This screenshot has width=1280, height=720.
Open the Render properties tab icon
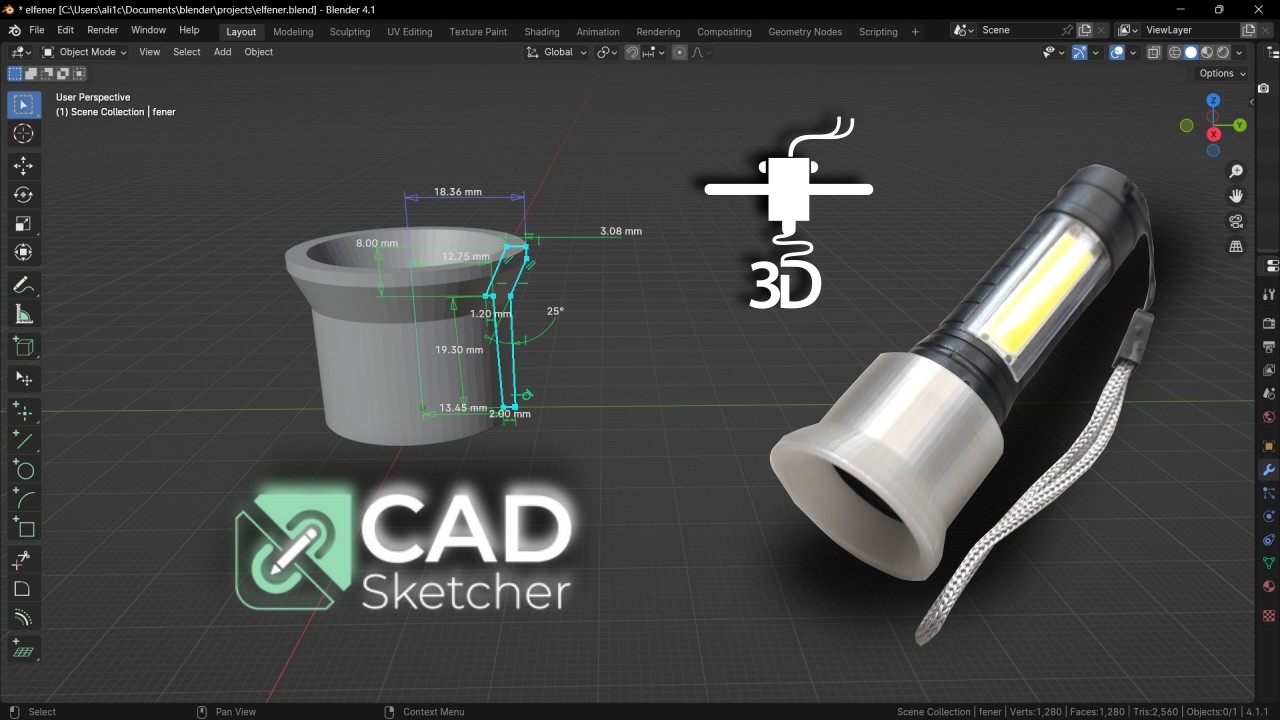[x=1269, y=323]
